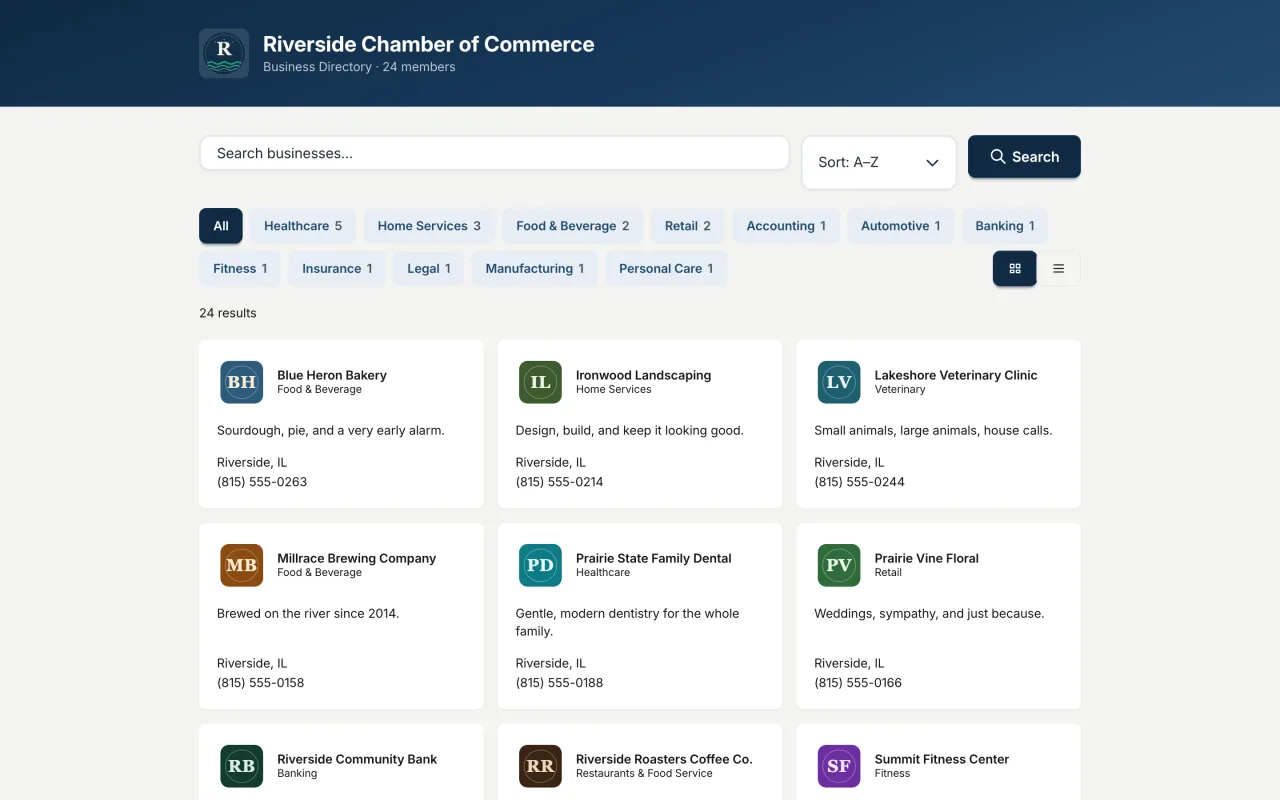Switch to grid view layout
This screenshot has height=800, width=1280.
coord(1015,268)
